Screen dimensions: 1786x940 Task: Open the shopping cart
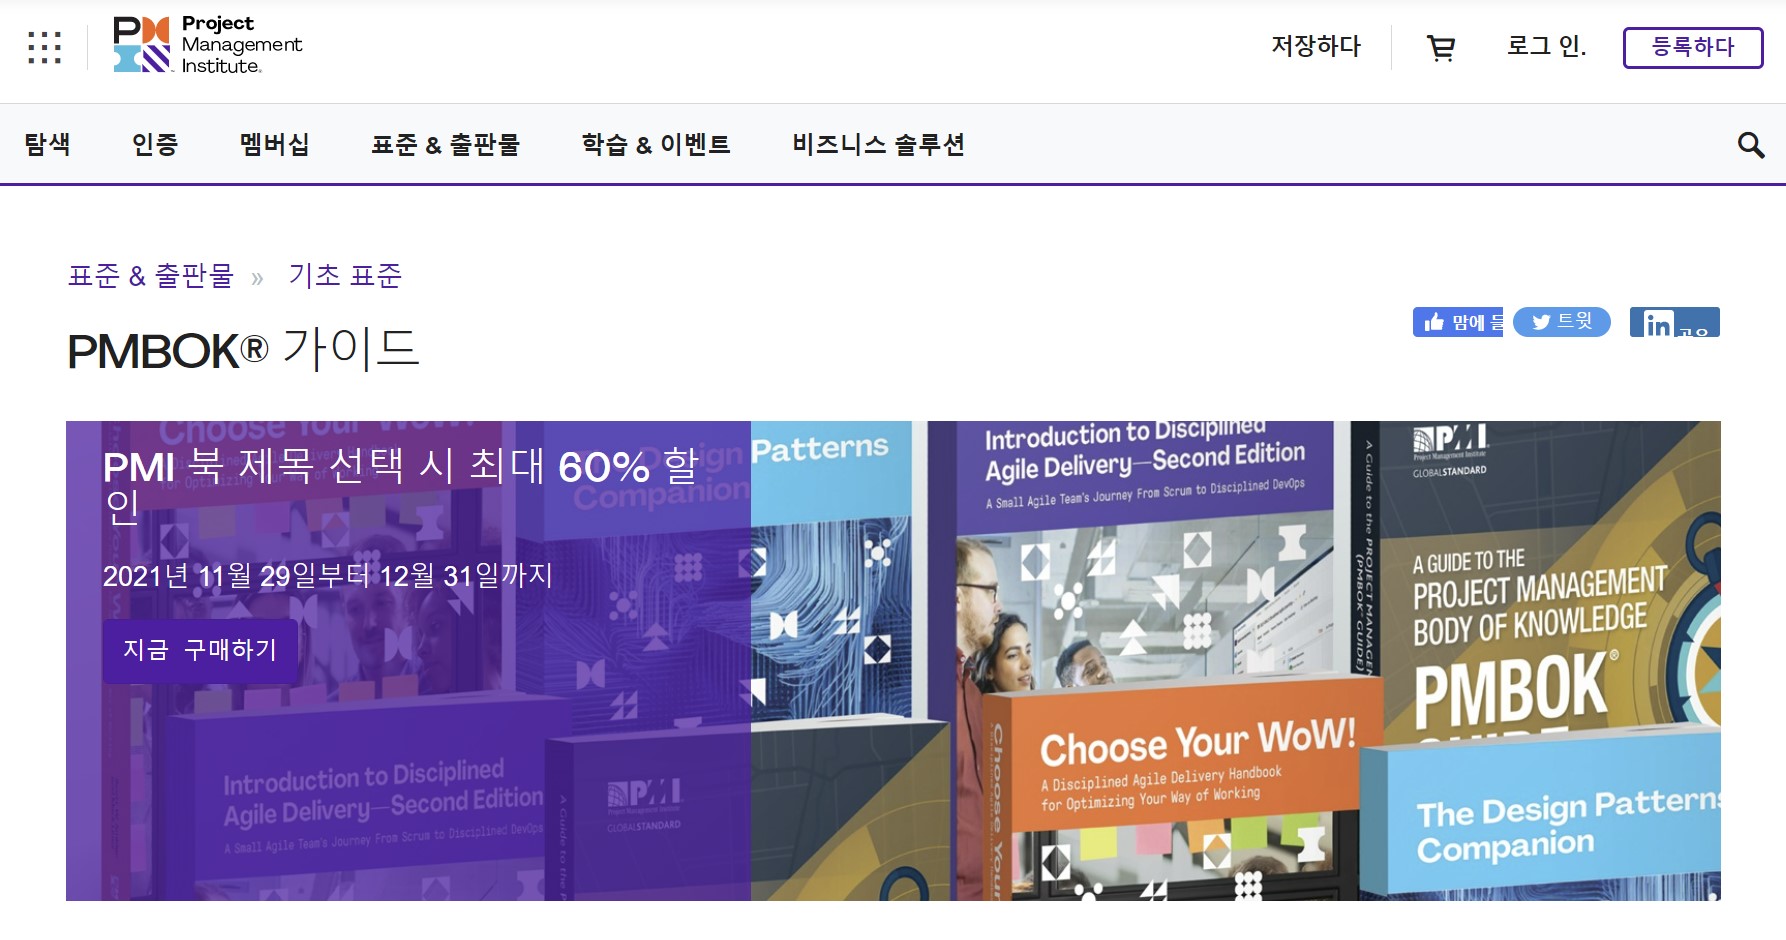[x=1441, y=47]
